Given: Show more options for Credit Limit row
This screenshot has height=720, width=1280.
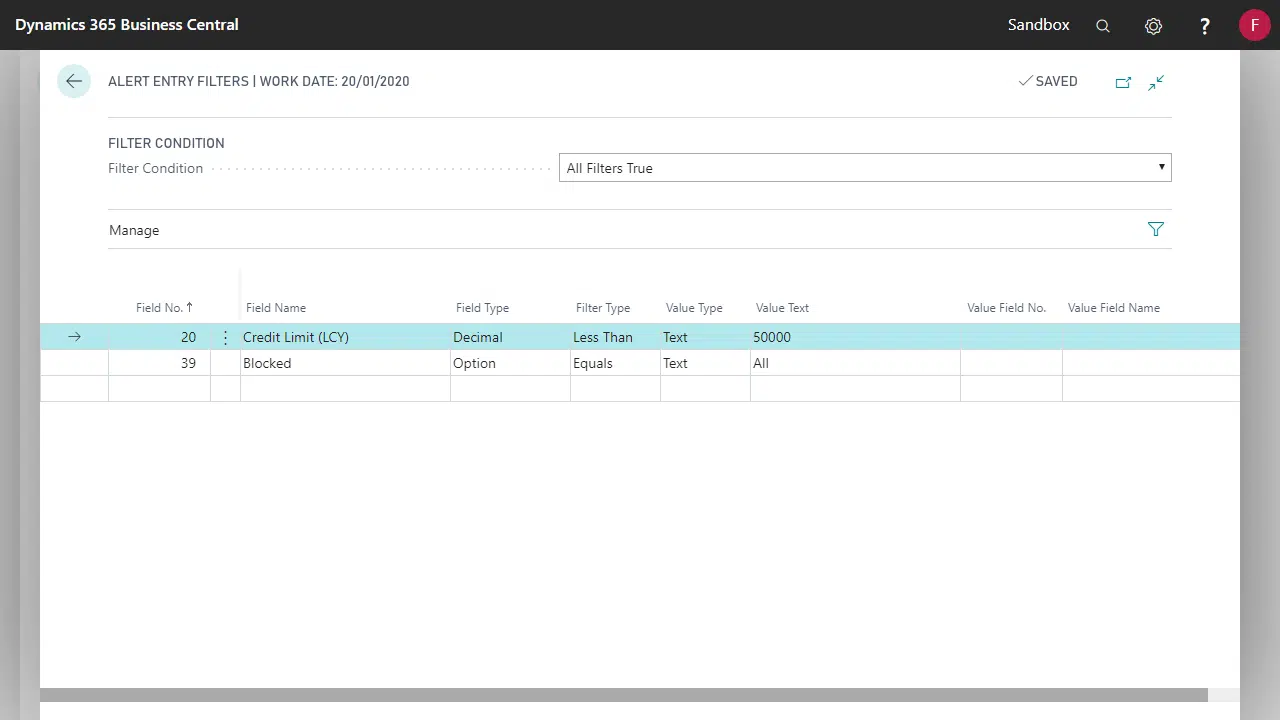Looking at the screenshot, I should click(x=225, y=338).
